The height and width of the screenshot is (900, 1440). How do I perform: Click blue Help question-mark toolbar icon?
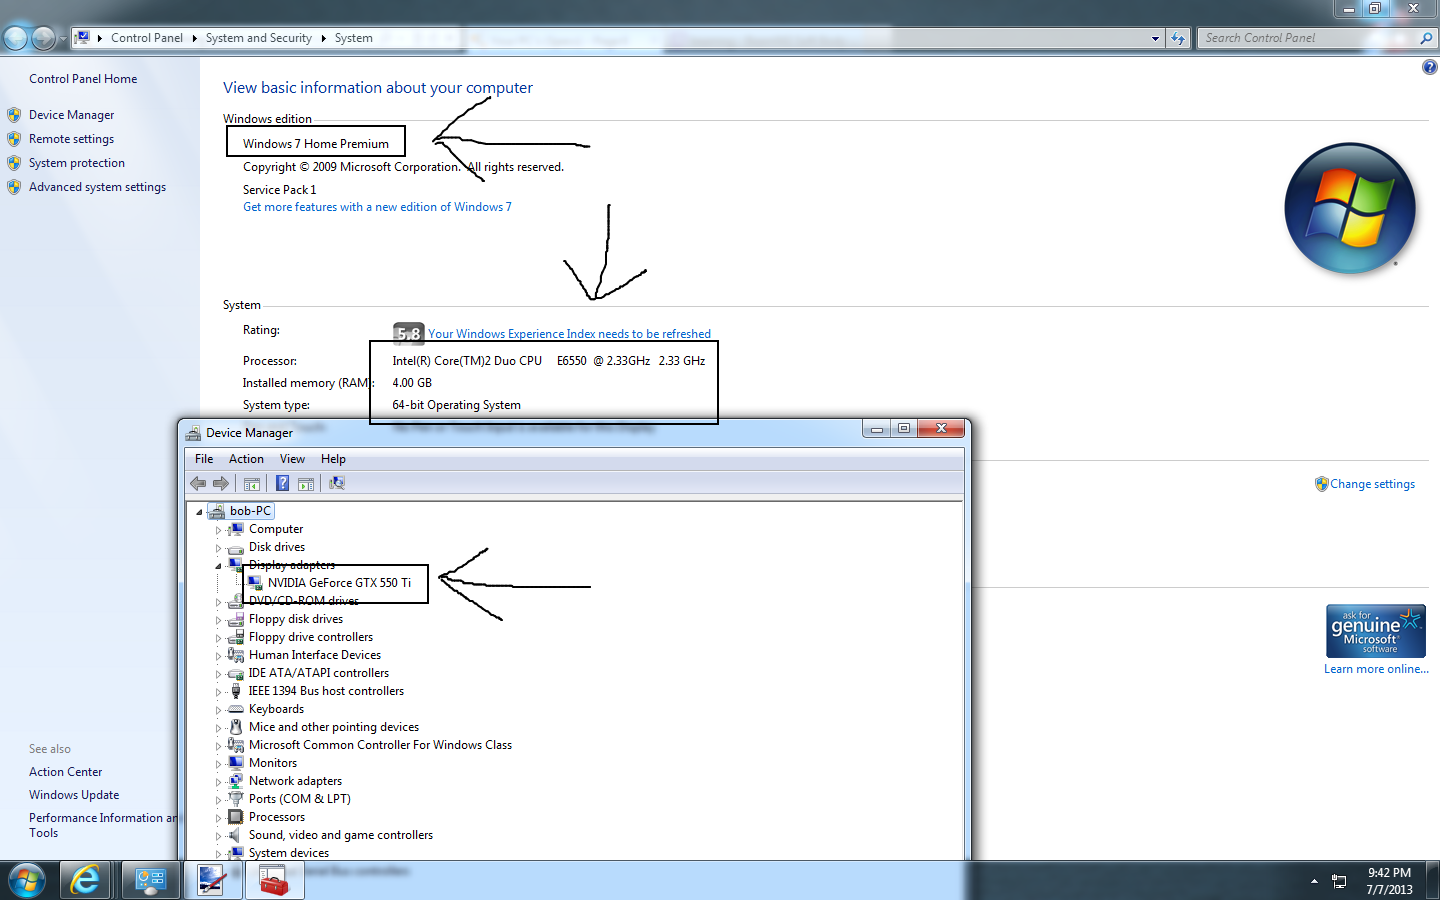coord(282,484)
